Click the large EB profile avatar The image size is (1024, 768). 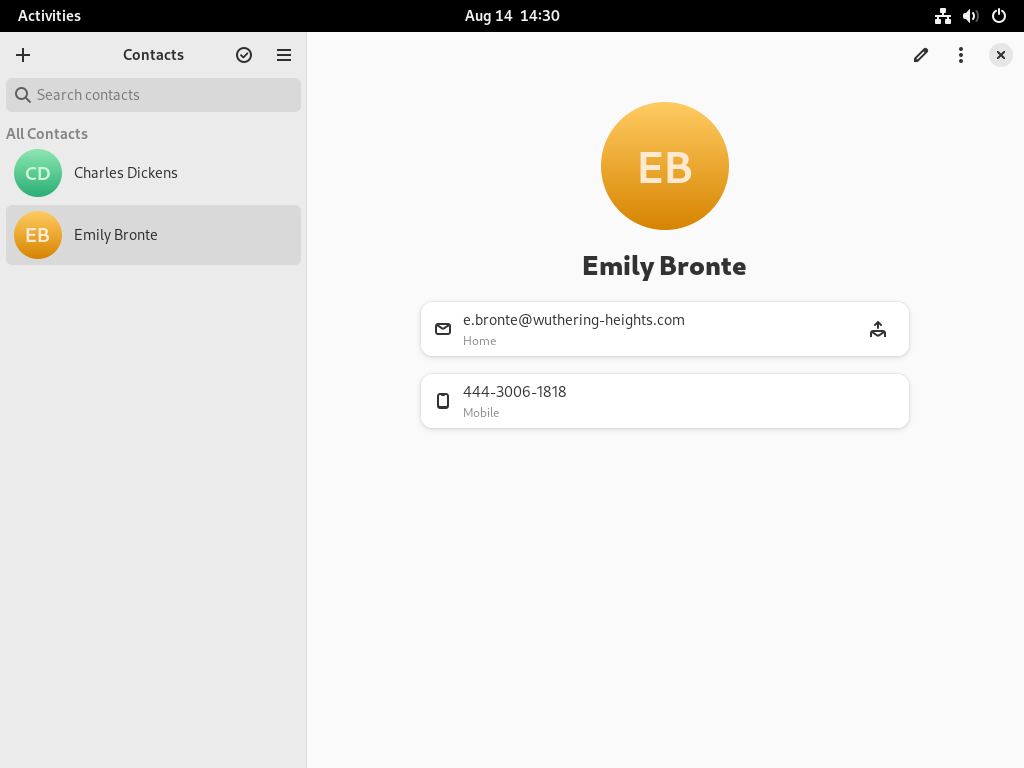pos(665,166)
